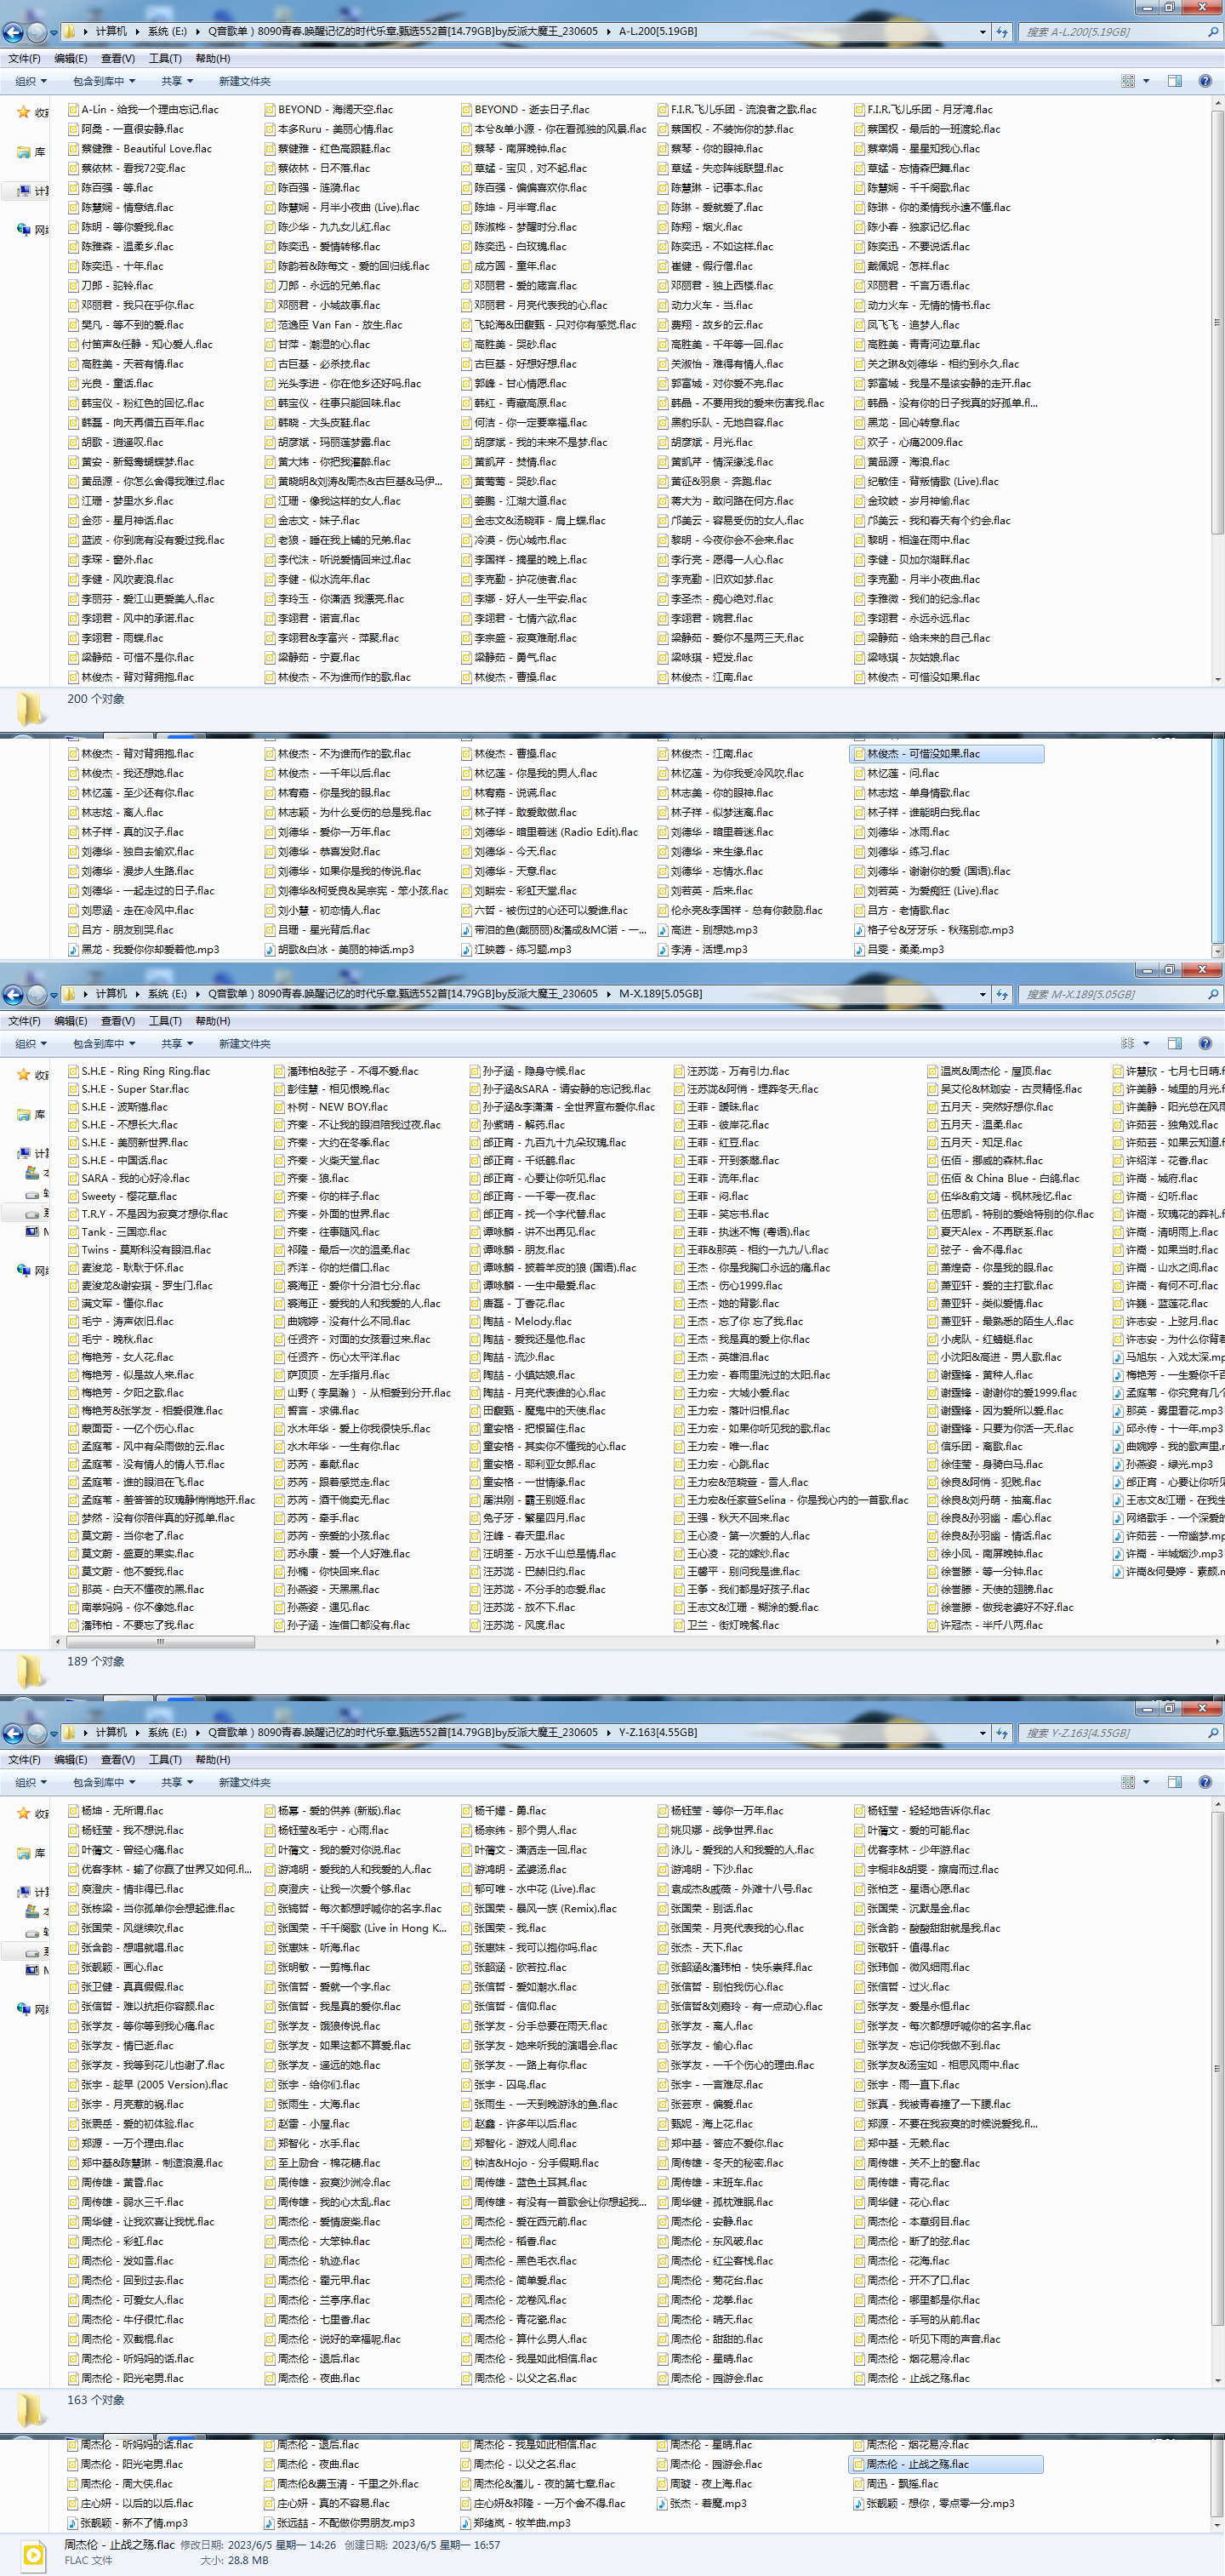Open 工具(T) menu in M-X.189 window

click(165, 1021)
